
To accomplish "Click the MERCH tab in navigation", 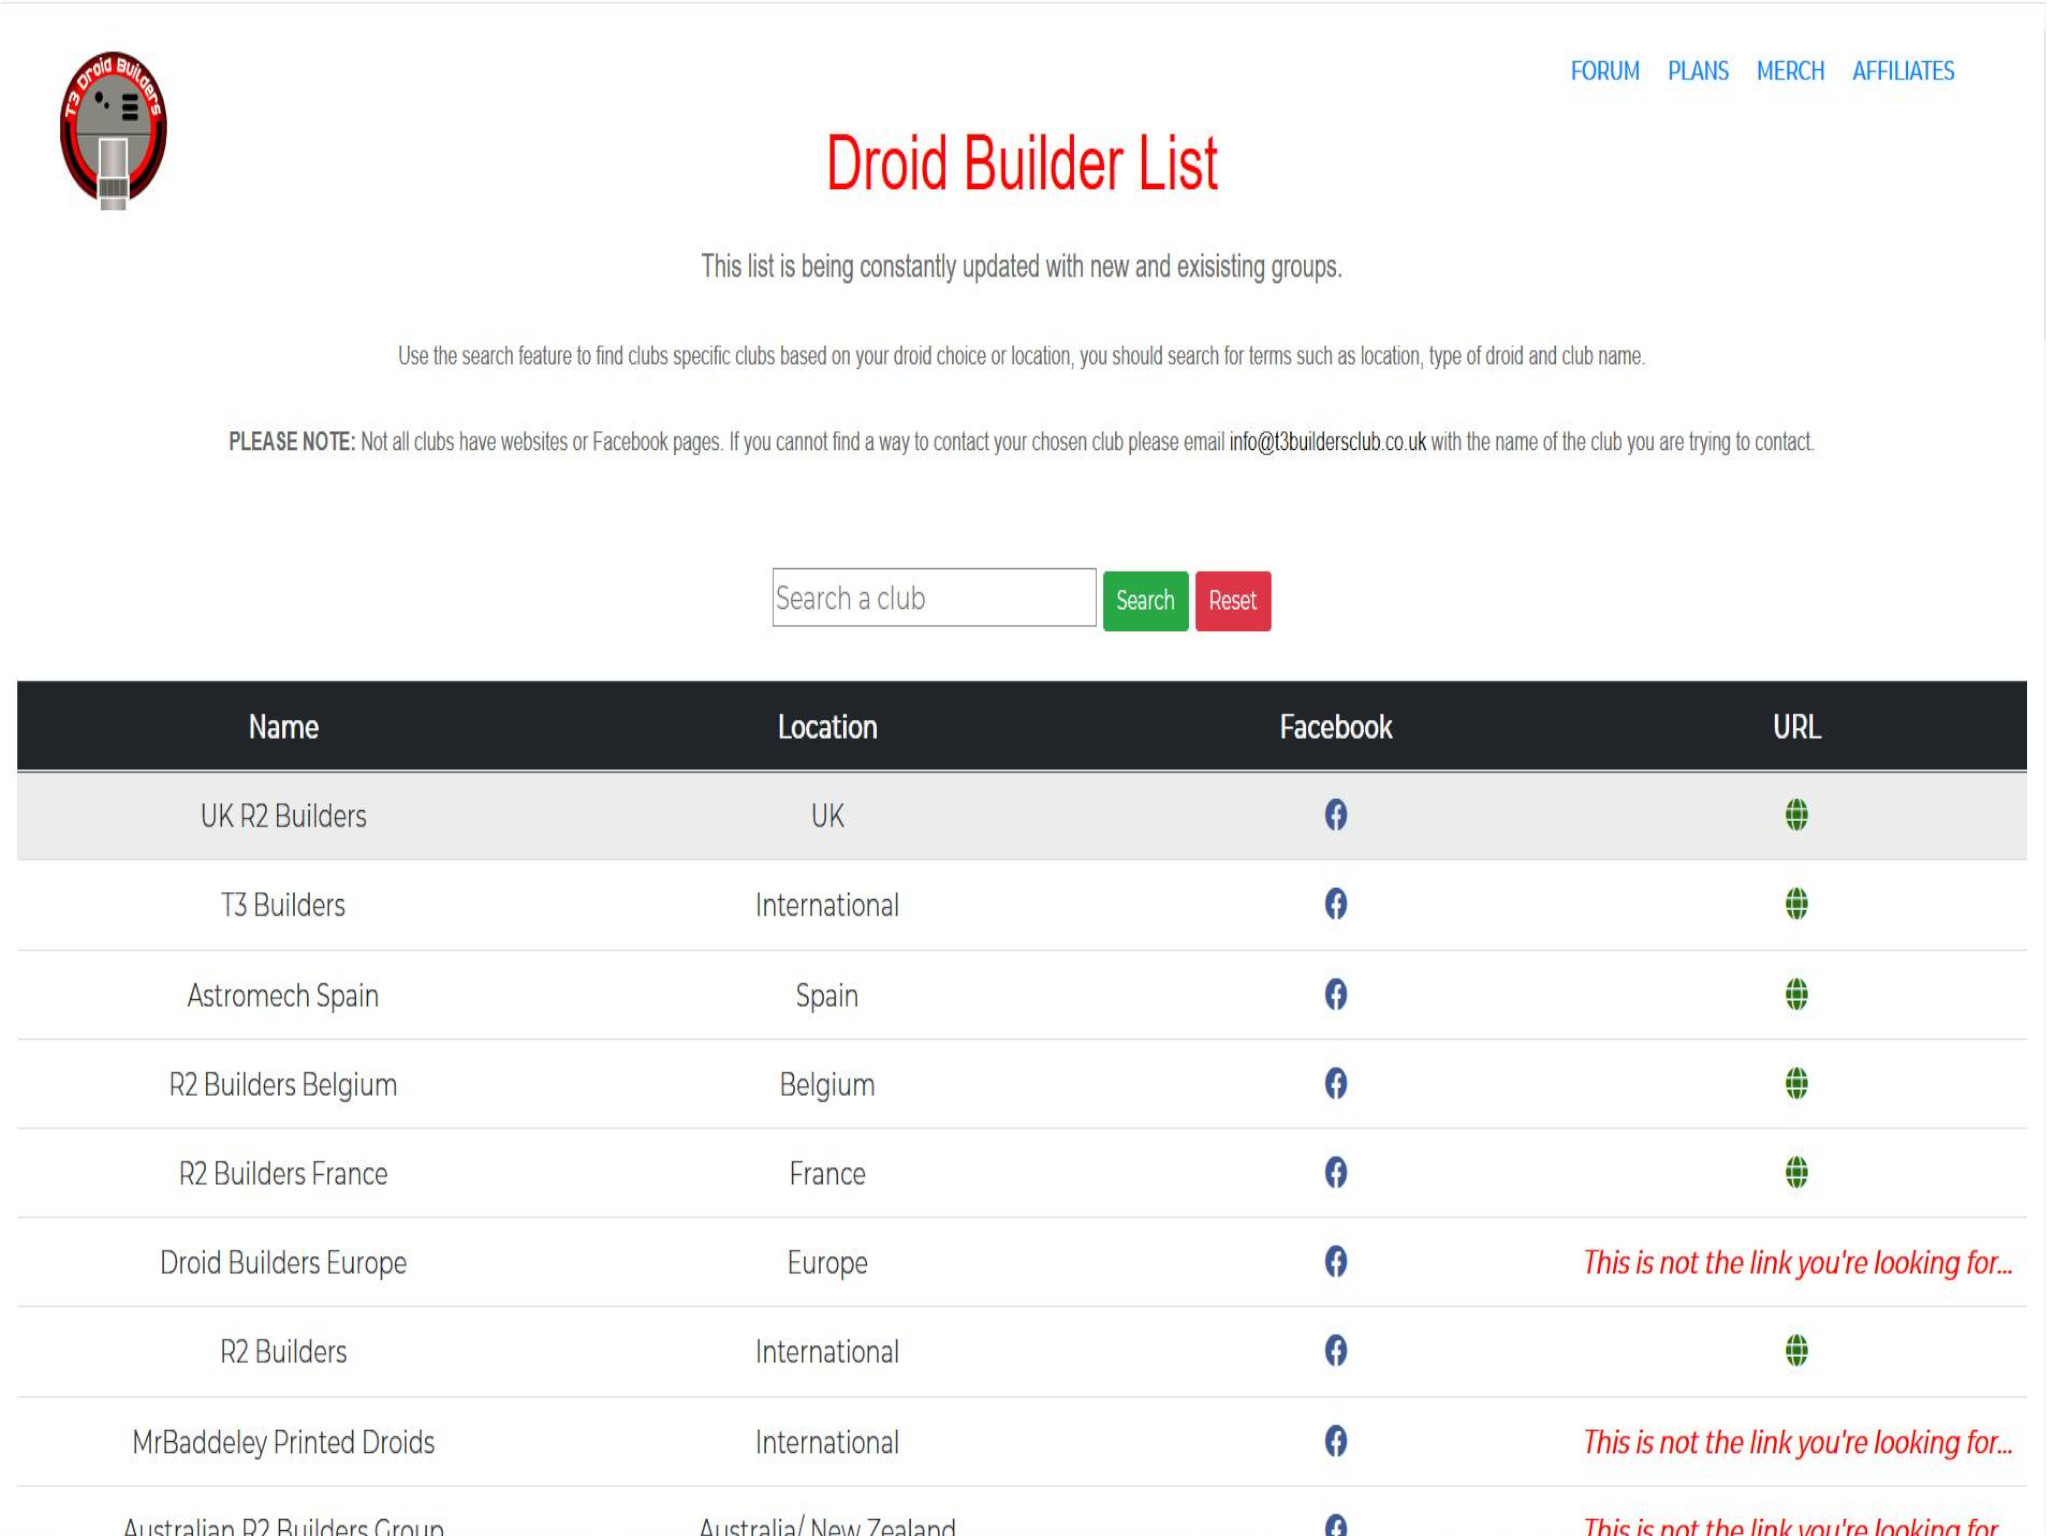I will coord(1790,71).
